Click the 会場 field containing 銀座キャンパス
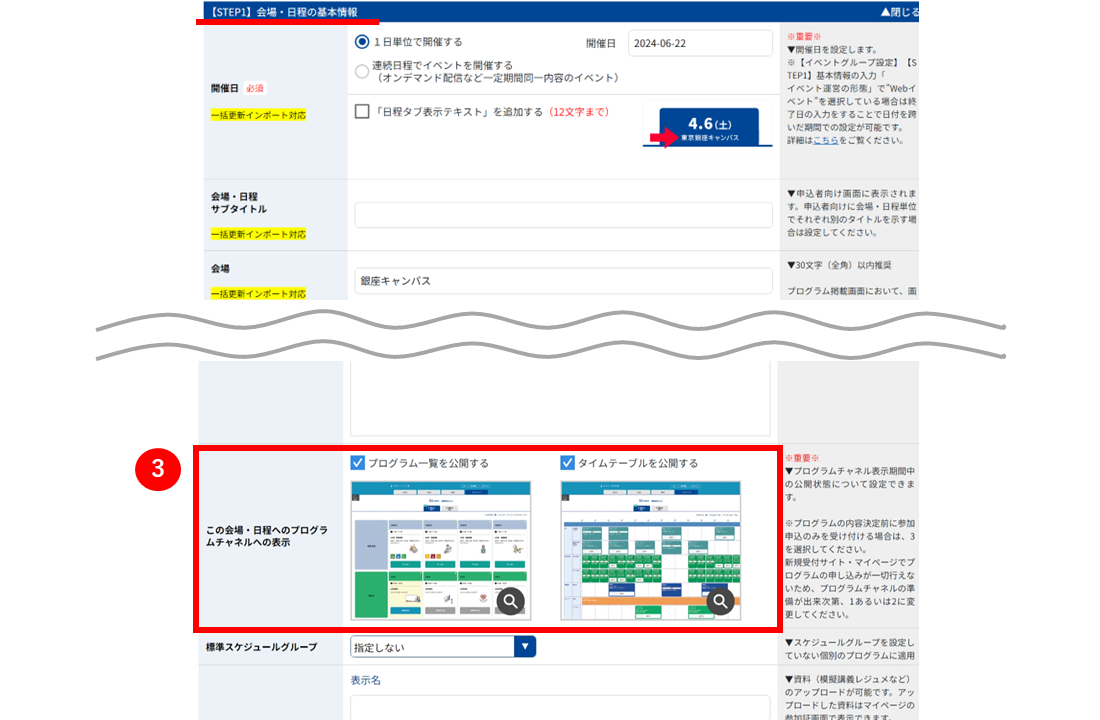The width and height of the screenshot is (1100, 720). coord(563,281)
